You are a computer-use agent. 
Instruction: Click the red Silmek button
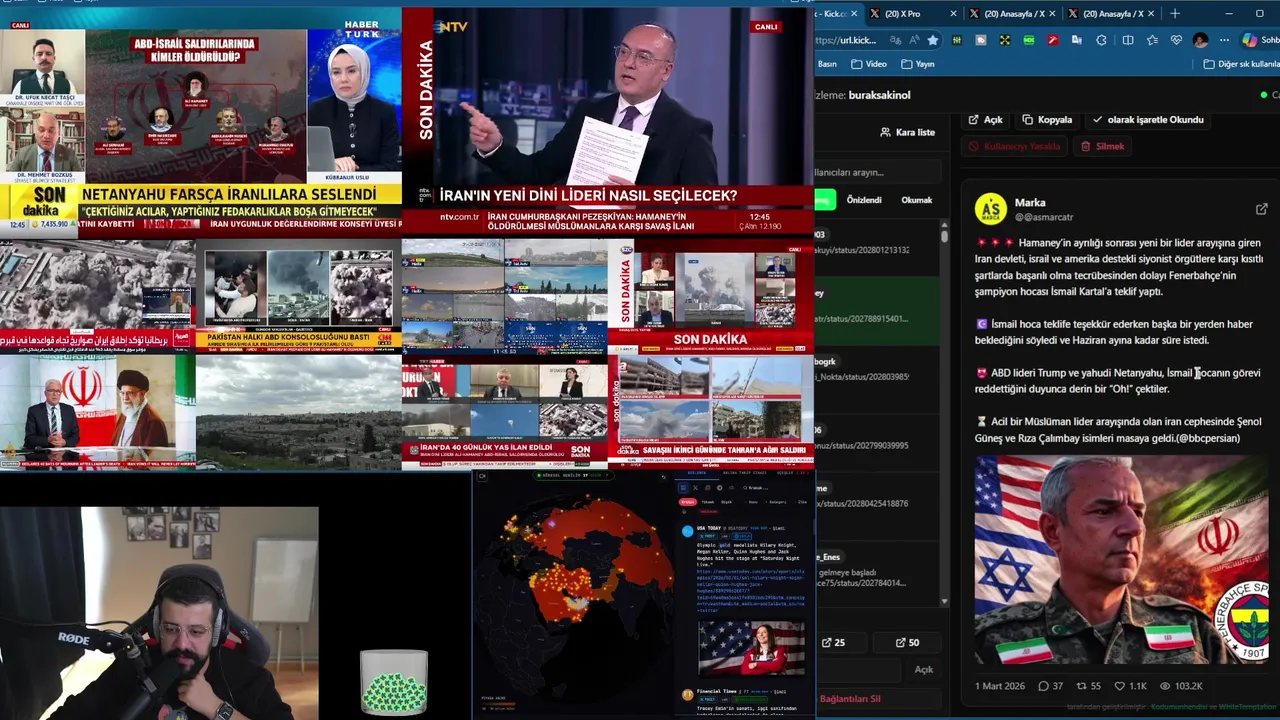pyautogui.click(x=1103, y=146)
